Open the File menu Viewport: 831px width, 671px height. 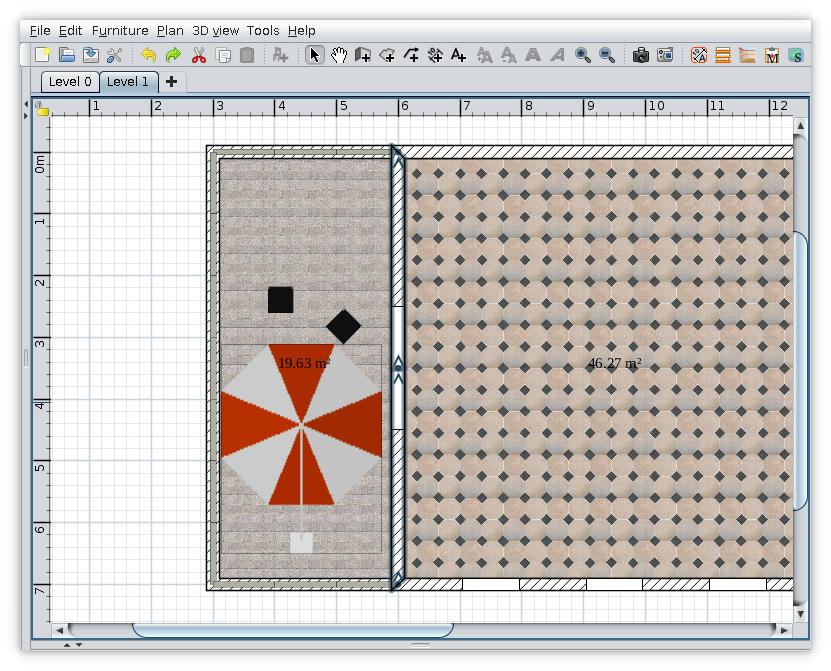(x=40, y=31)
